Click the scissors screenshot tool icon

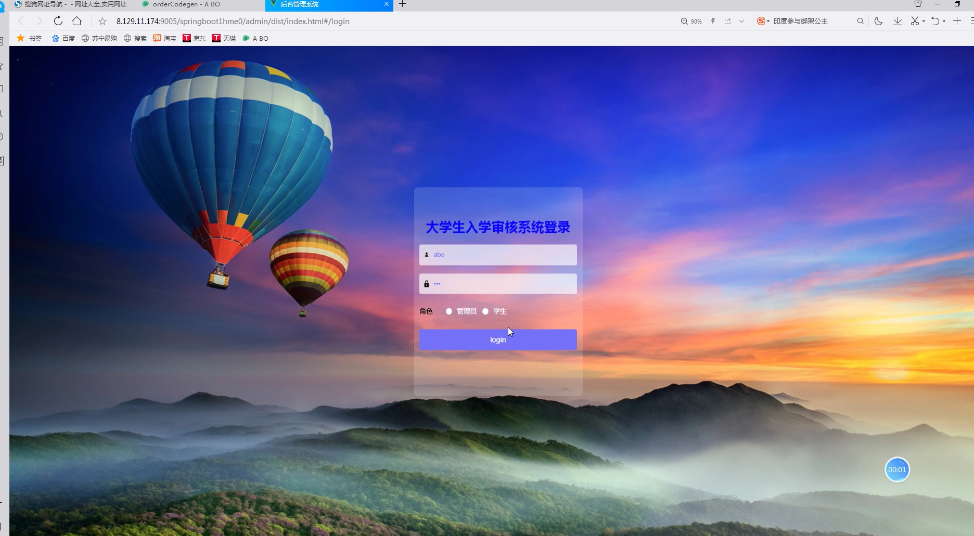pos(914,21)
